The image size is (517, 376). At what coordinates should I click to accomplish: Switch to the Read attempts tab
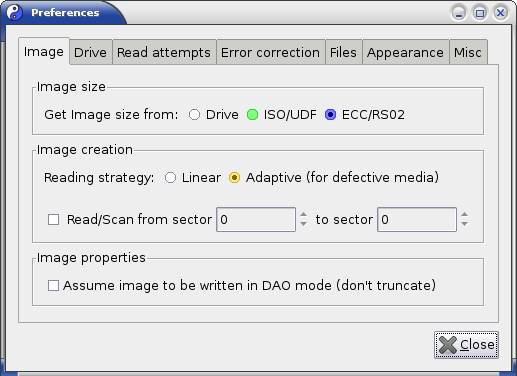[x=164, y=52]
